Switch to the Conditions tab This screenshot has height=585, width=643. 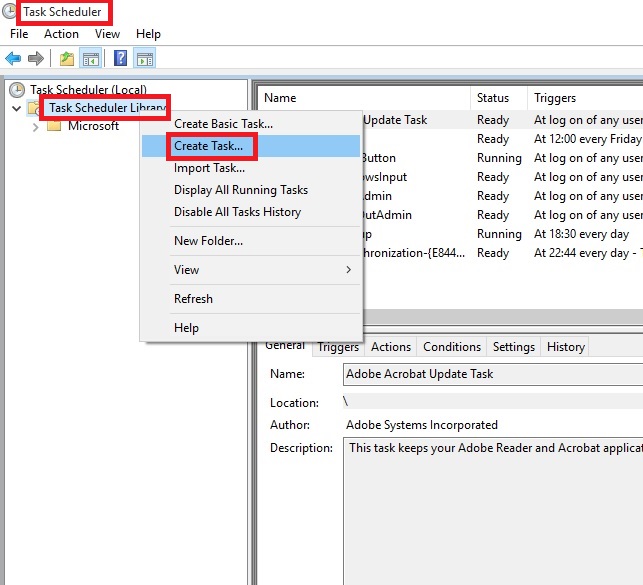click(x=452, y=347)
